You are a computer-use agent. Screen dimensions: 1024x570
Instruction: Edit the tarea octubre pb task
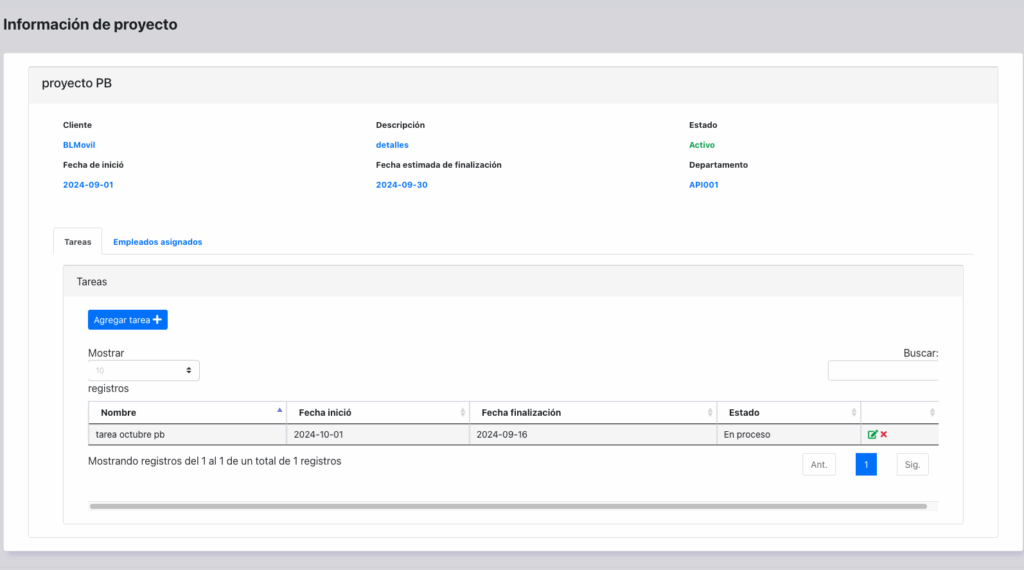[872, 434]
